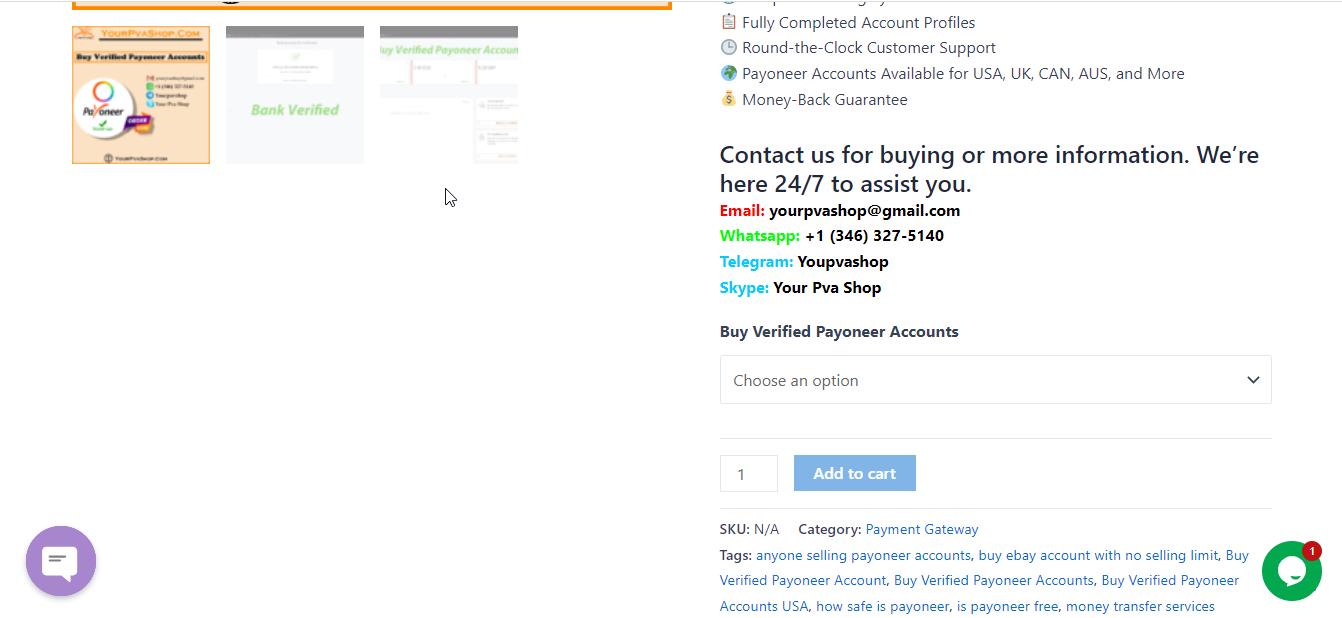Screen dimensions: 1342x618
Task: Open 'how safe is payoneer' tag
Action: [882, 606]
